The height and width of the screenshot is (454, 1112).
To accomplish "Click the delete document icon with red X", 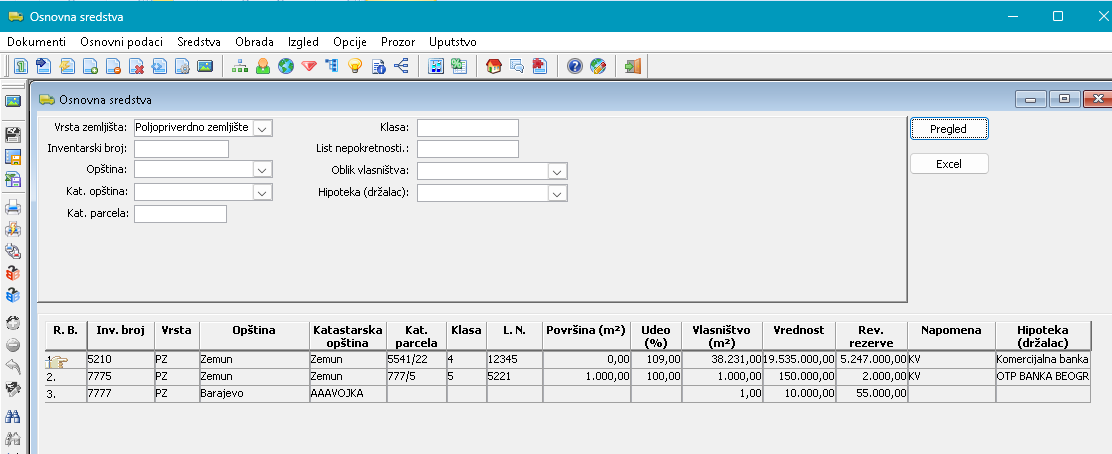I will point(136,67).
